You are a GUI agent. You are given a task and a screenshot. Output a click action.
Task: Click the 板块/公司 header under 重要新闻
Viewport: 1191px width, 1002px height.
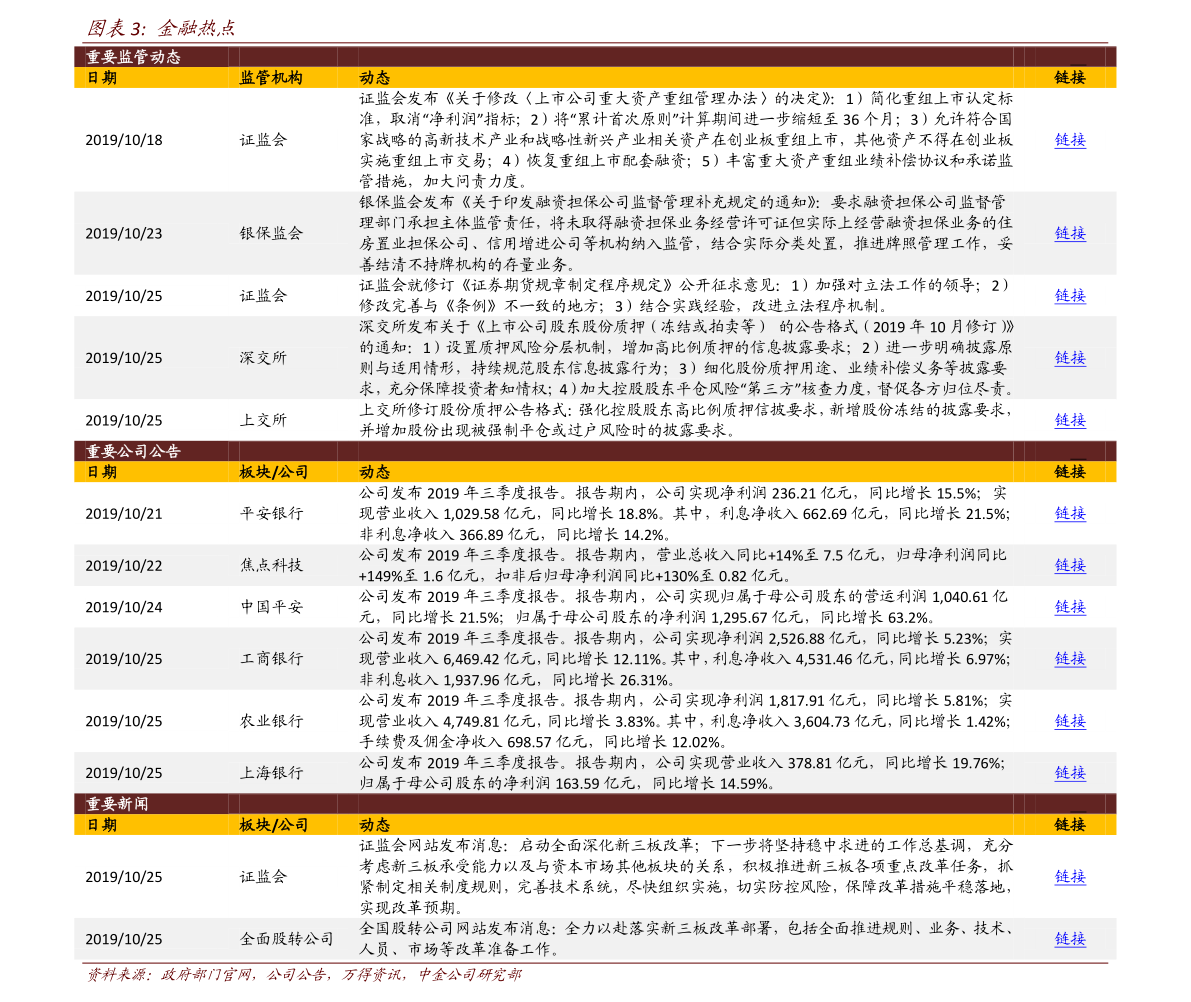(x=273, y=825)
